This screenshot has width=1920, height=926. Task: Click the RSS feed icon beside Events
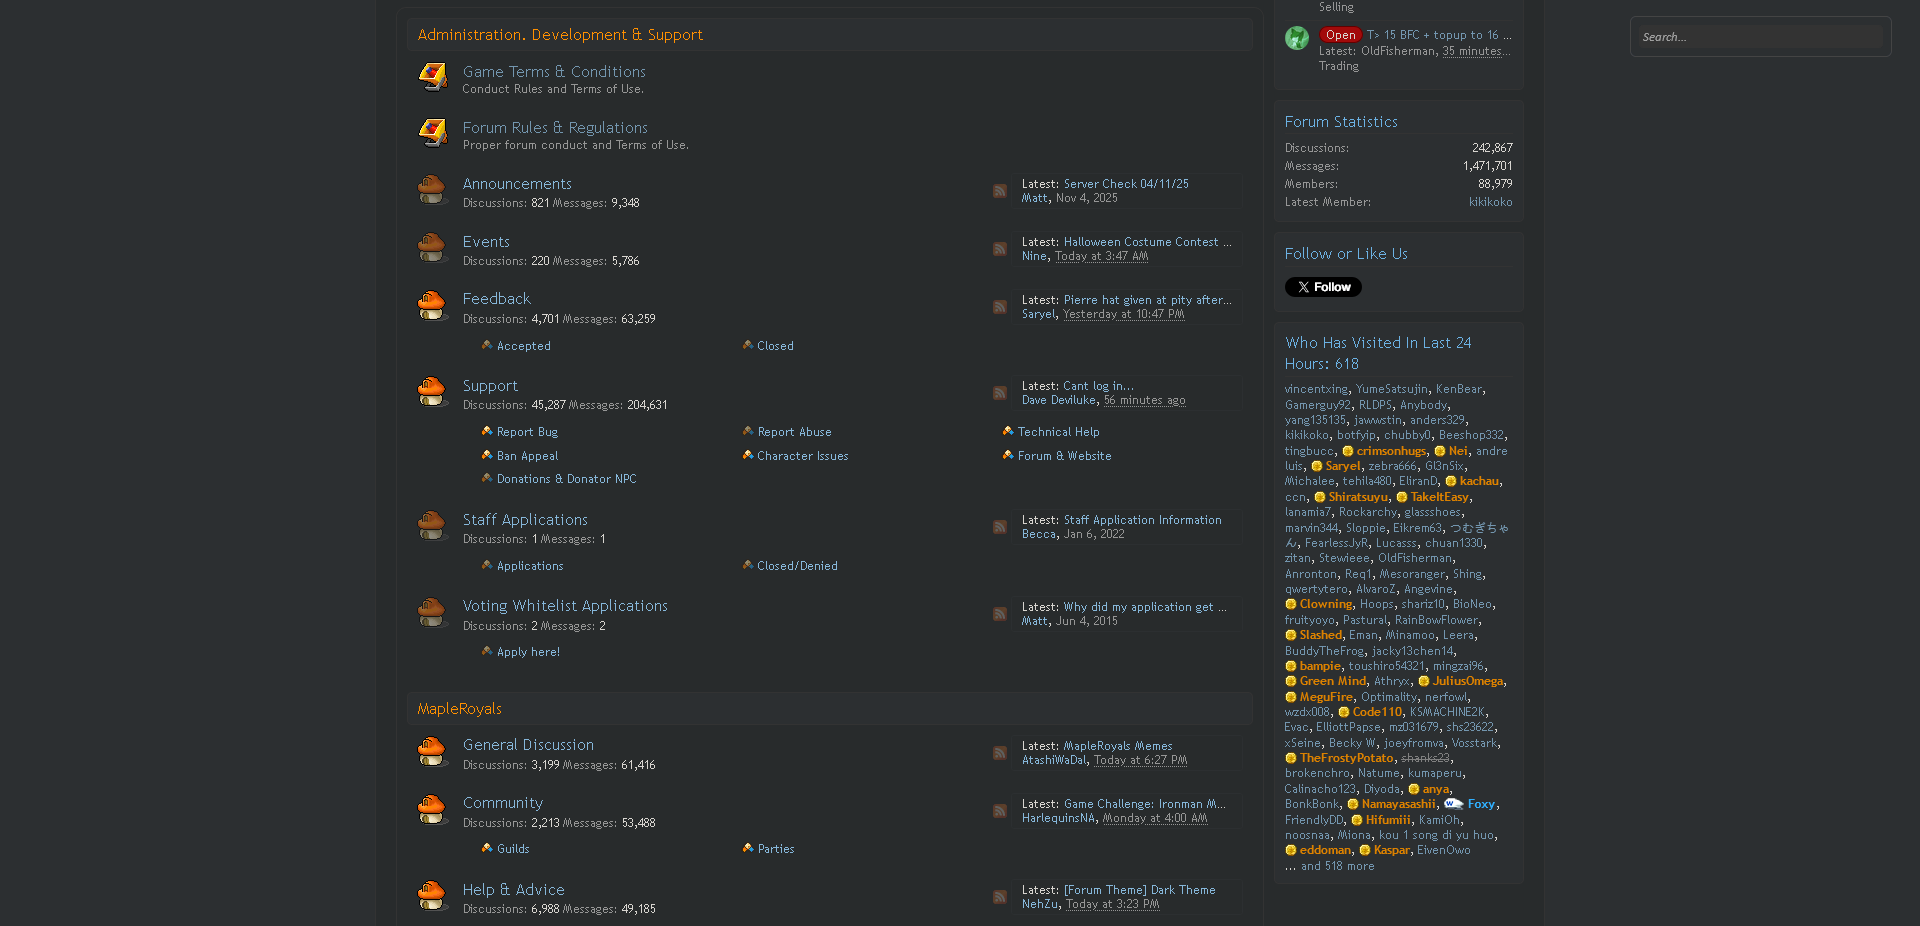click(x=999, y=249)
